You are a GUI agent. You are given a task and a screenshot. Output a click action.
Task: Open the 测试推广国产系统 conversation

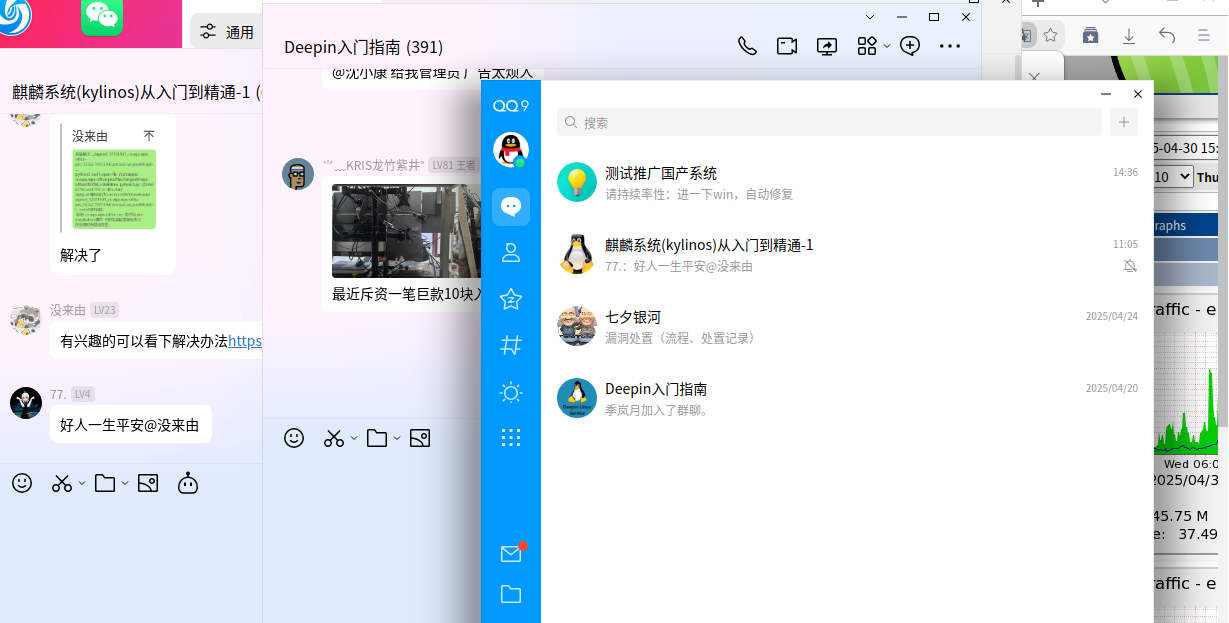(x=847, y=182)
